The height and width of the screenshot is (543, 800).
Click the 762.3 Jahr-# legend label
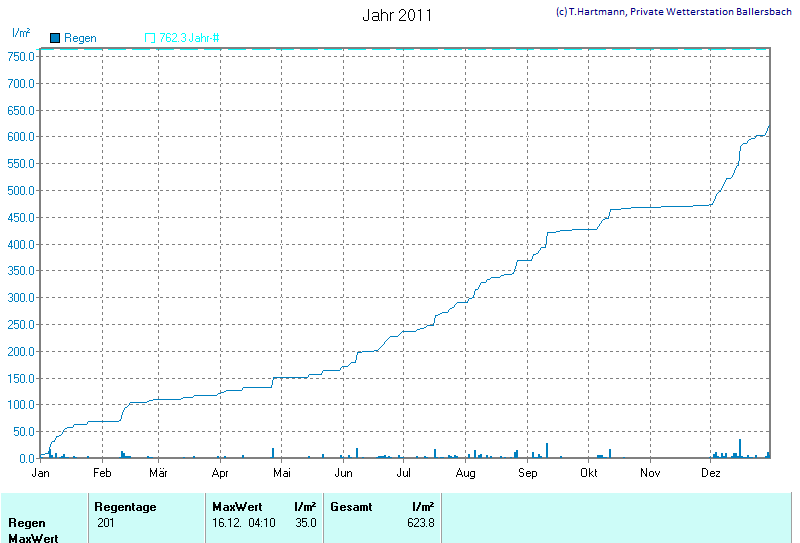(189, 38)
